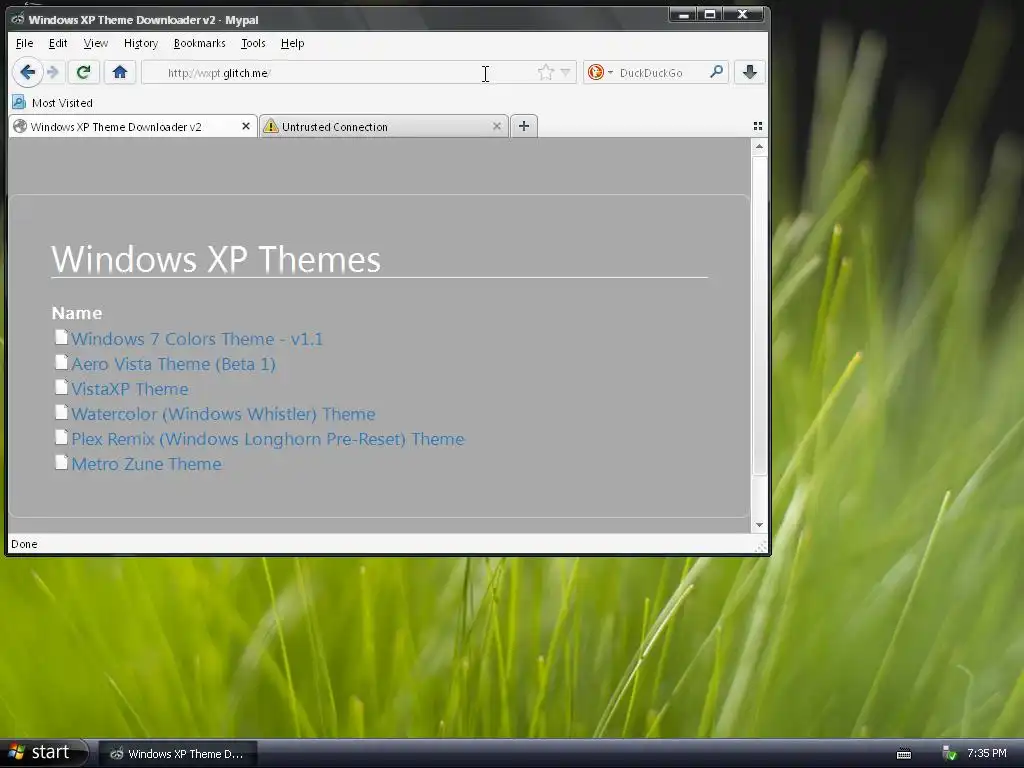Open the File menu
This screenshot has height=768, width=1024.
[24, 43]
